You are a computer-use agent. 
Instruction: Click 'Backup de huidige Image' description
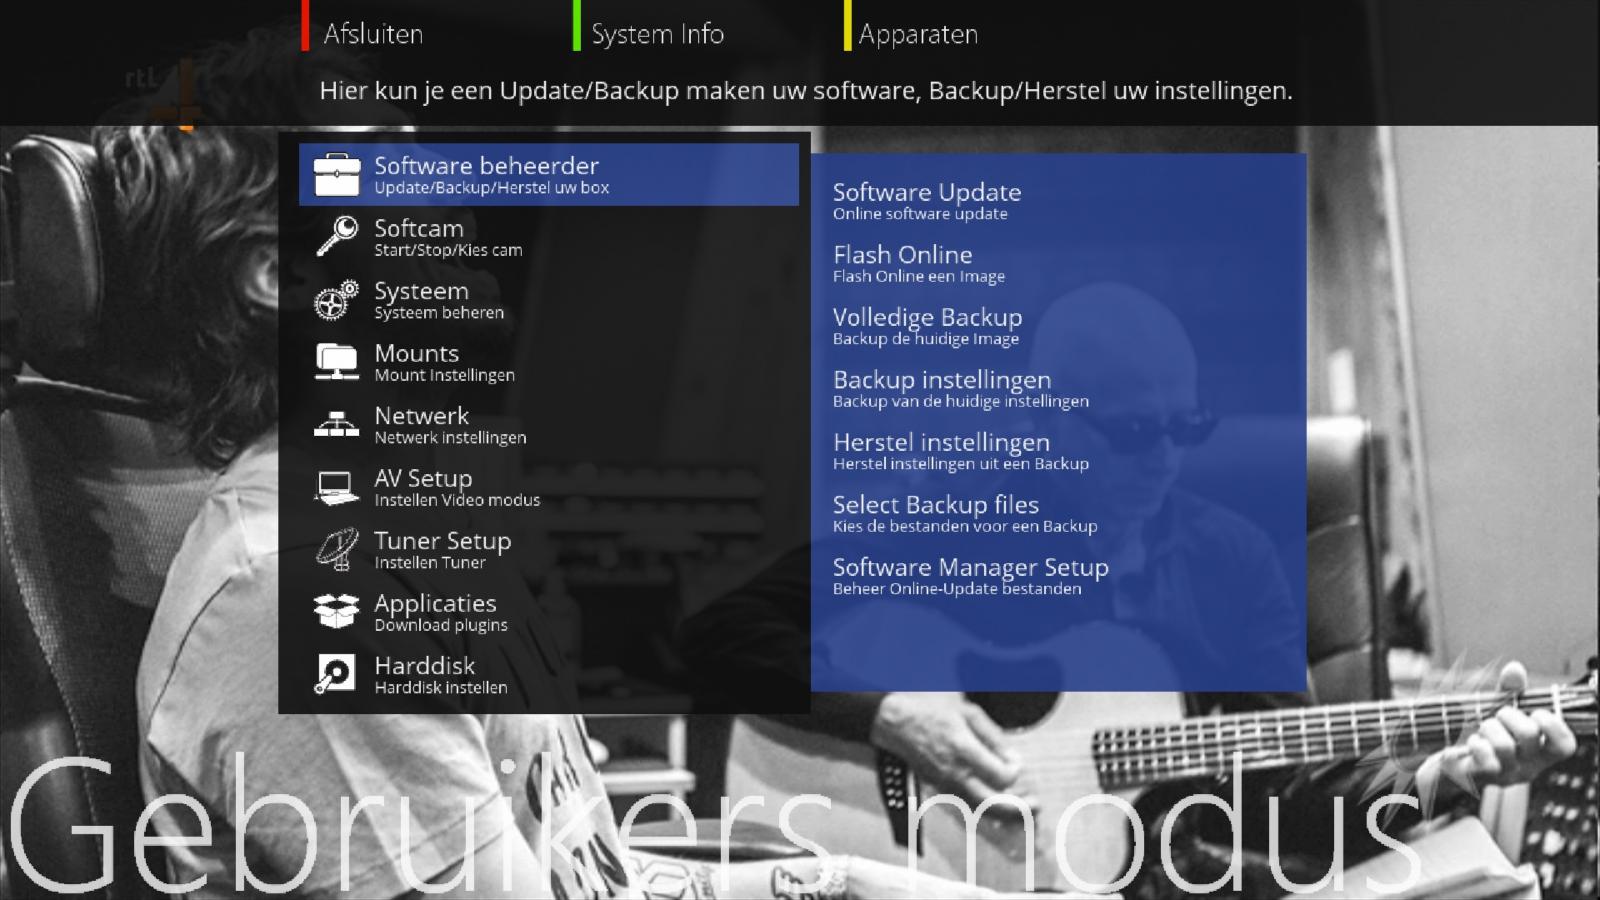[926, 339]
